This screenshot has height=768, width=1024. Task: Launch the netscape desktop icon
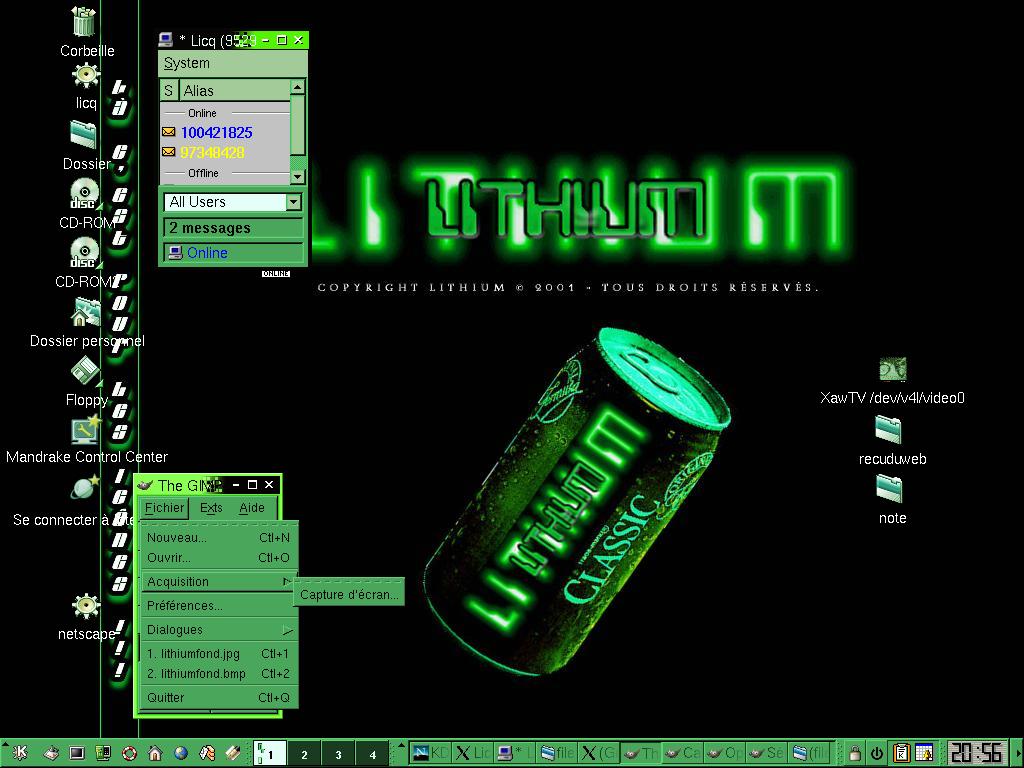tap(86, 607)
